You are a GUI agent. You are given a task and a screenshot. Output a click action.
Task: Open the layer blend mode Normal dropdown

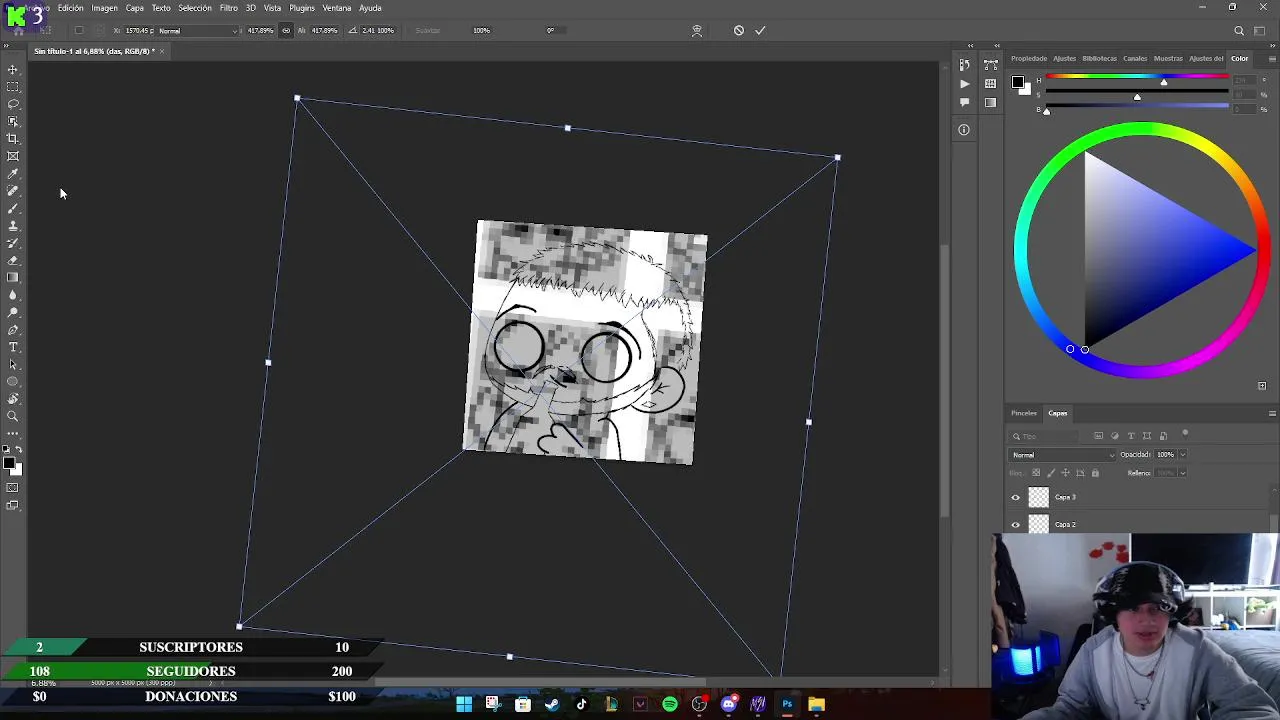pos(1062,455)
